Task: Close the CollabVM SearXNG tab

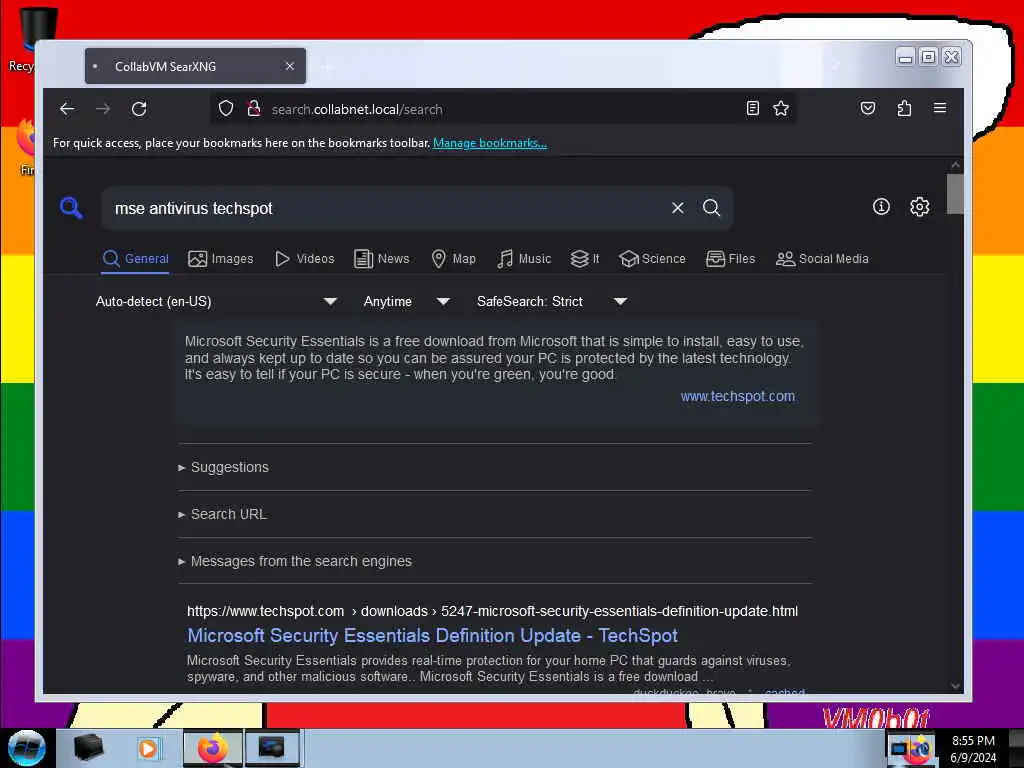Action: click(x=290, y=66)
